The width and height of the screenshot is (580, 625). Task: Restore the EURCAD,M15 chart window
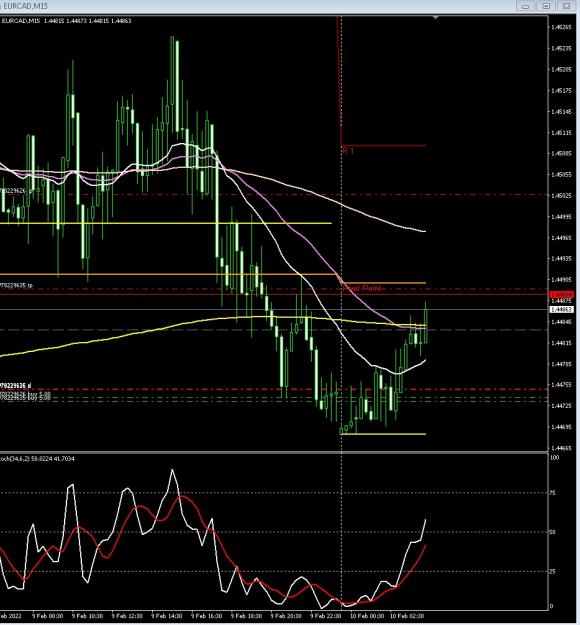[x=546, y=6]
